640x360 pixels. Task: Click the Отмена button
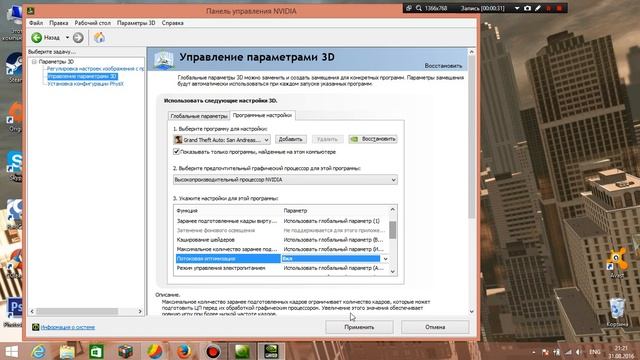pyautogui.click(x=435, y=327)
